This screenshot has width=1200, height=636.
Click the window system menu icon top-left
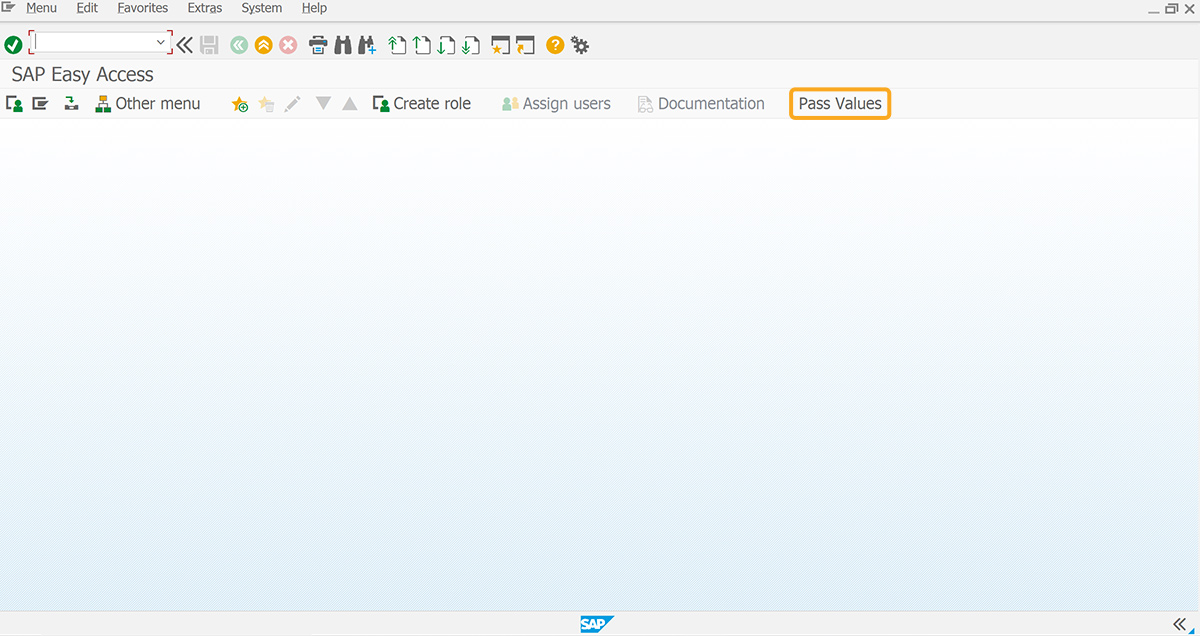click(x=8, y=7)
